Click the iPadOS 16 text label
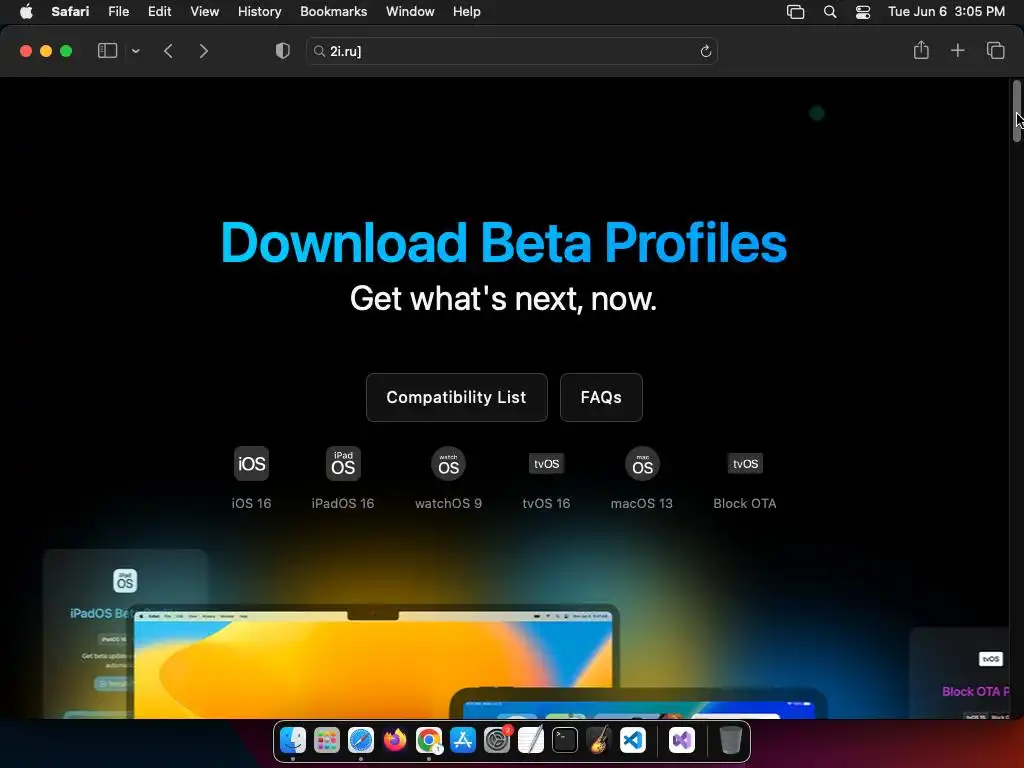This screenshot has width=1024, height=768. [x=343, y=504]
